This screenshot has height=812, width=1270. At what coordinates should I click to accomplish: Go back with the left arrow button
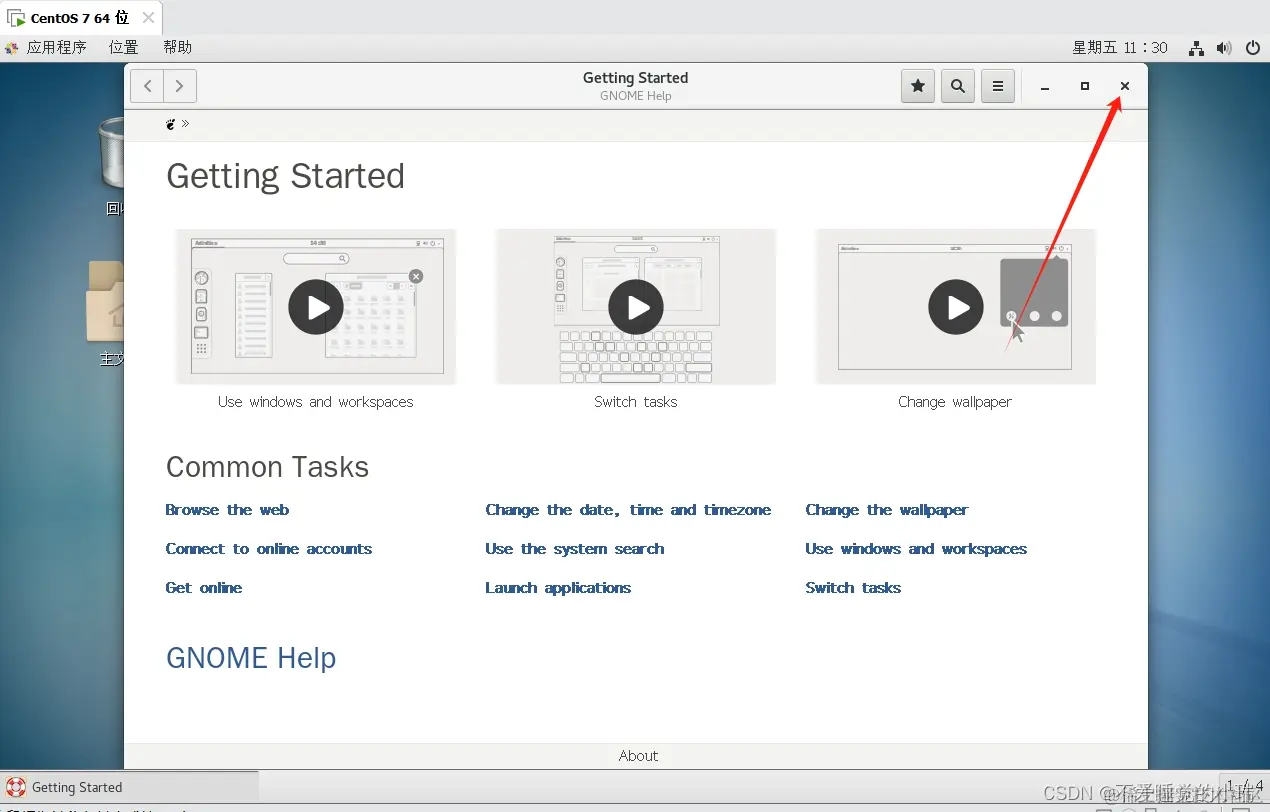click(x=147, y=86)
